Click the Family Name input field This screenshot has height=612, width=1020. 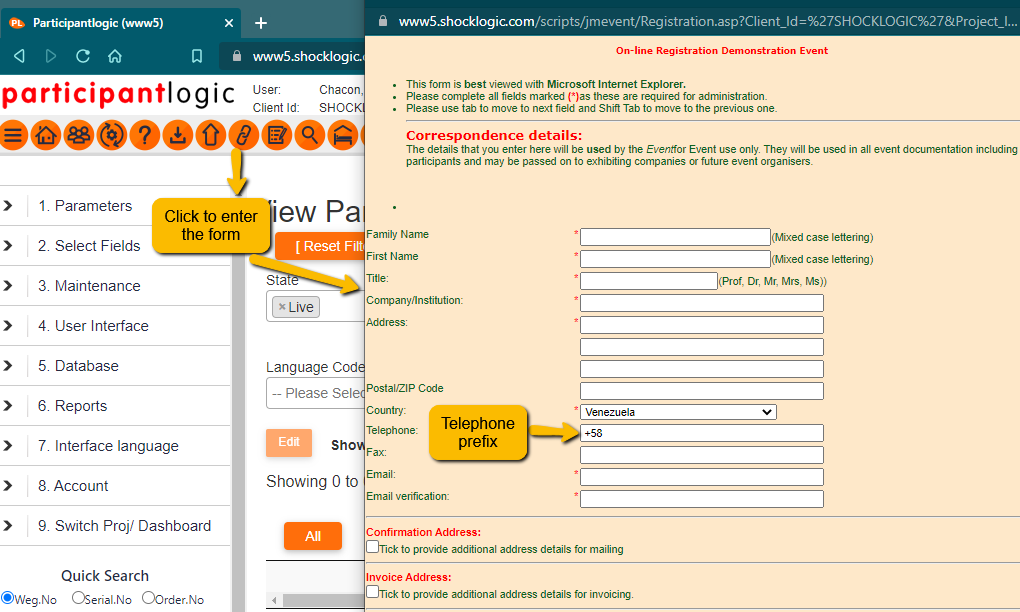[x=675, y=237]
